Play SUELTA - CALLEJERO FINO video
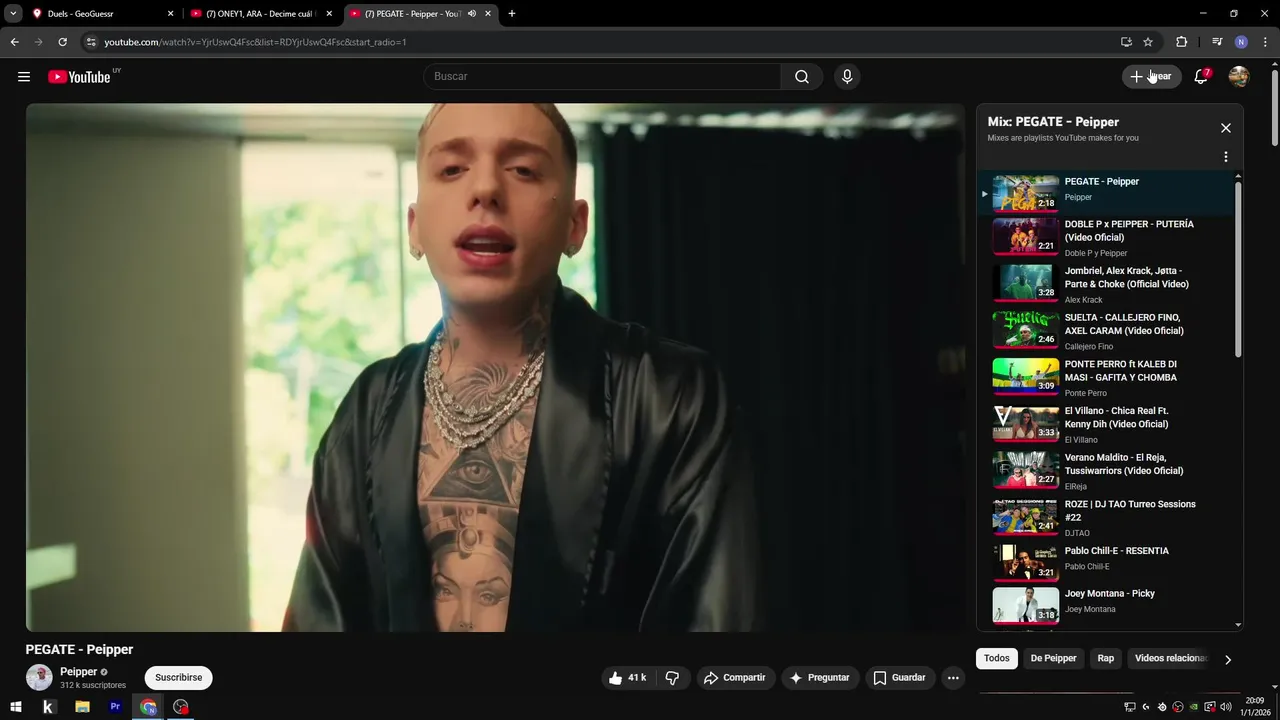 [1107, 331]
